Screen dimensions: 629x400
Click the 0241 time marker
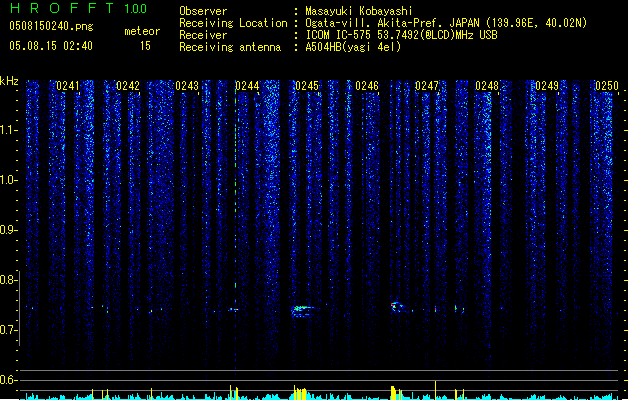pyautogui.click(x=68, y=86)
